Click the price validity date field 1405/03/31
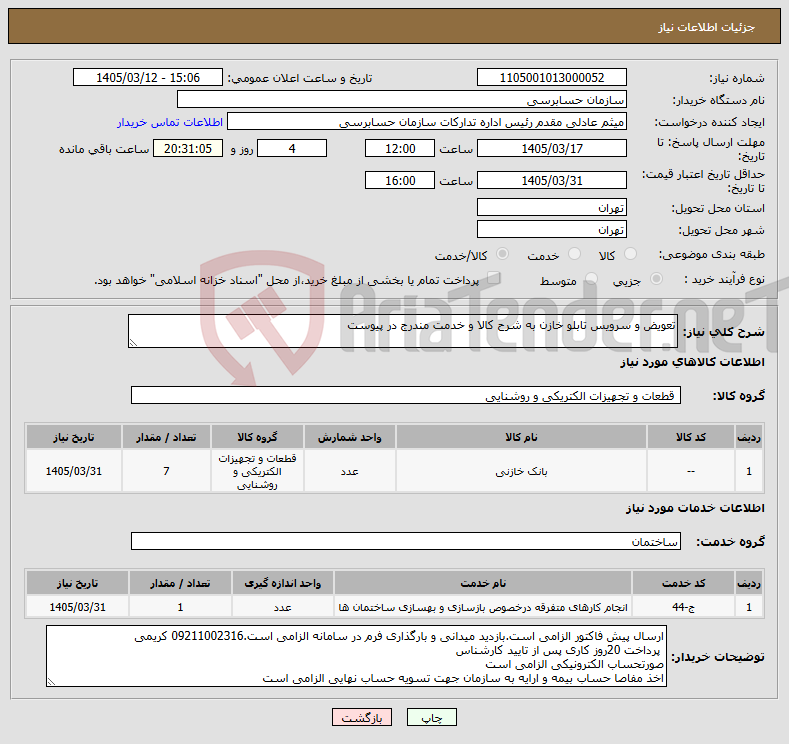The image size is (789, 744). click(551, 180)
